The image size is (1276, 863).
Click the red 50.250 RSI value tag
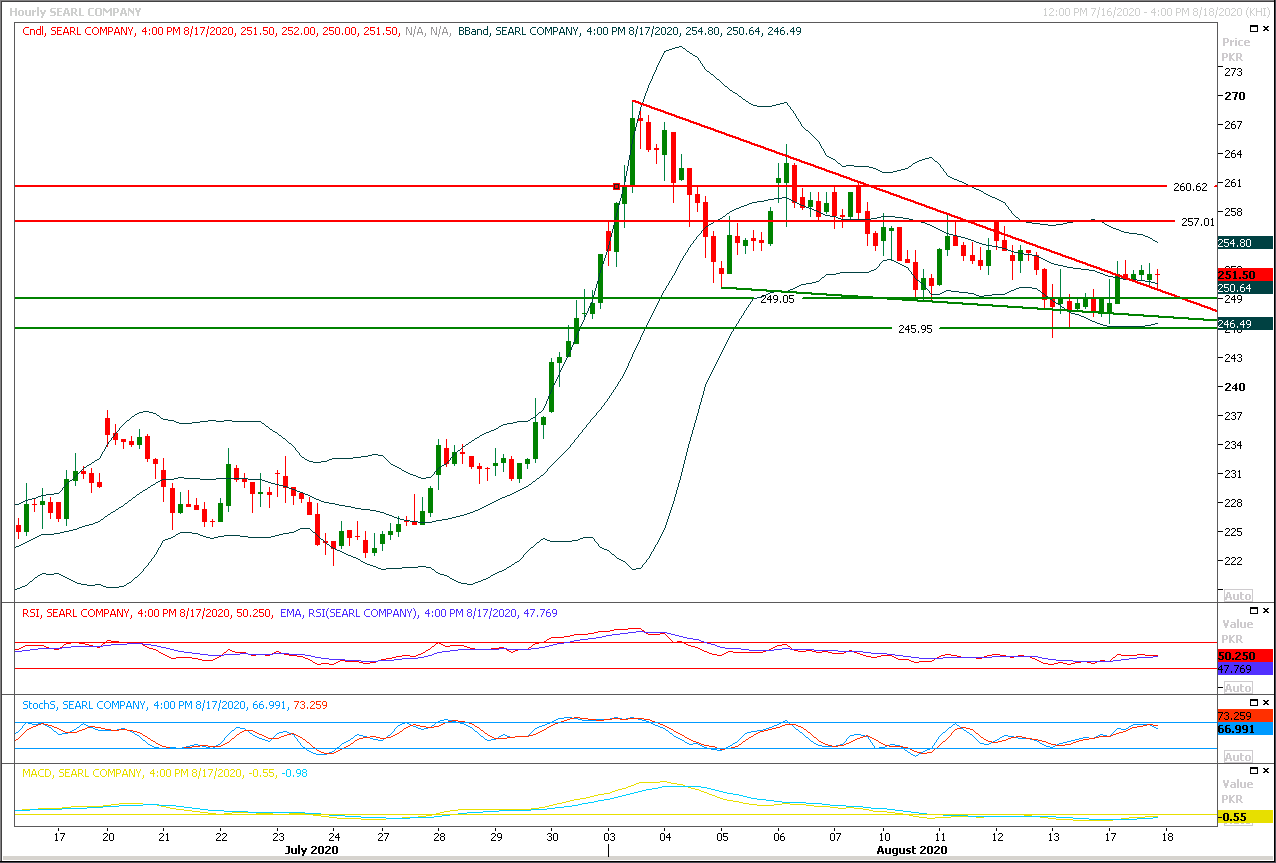point(1244,655)
